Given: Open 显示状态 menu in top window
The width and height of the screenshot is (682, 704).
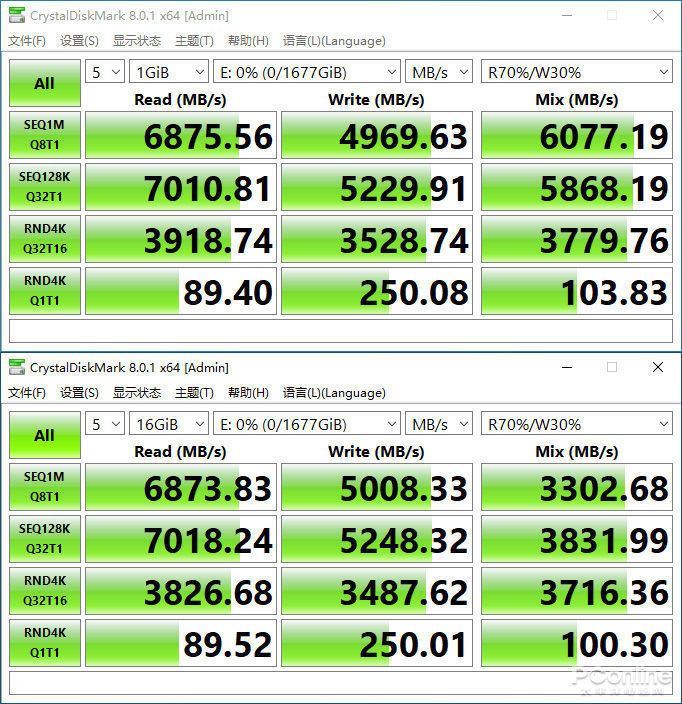Looking at the screenshot, I should click(x=137, y=41).
